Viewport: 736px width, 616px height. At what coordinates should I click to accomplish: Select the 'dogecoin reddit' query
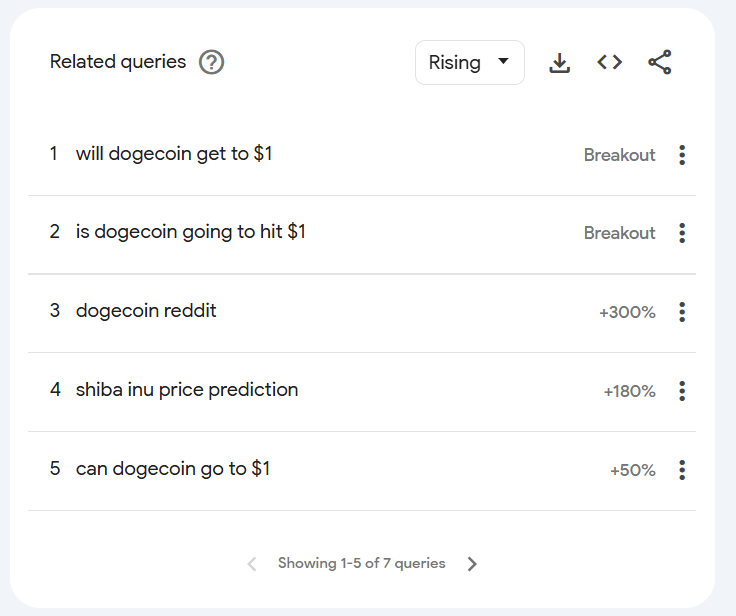[x=146, y=311]
